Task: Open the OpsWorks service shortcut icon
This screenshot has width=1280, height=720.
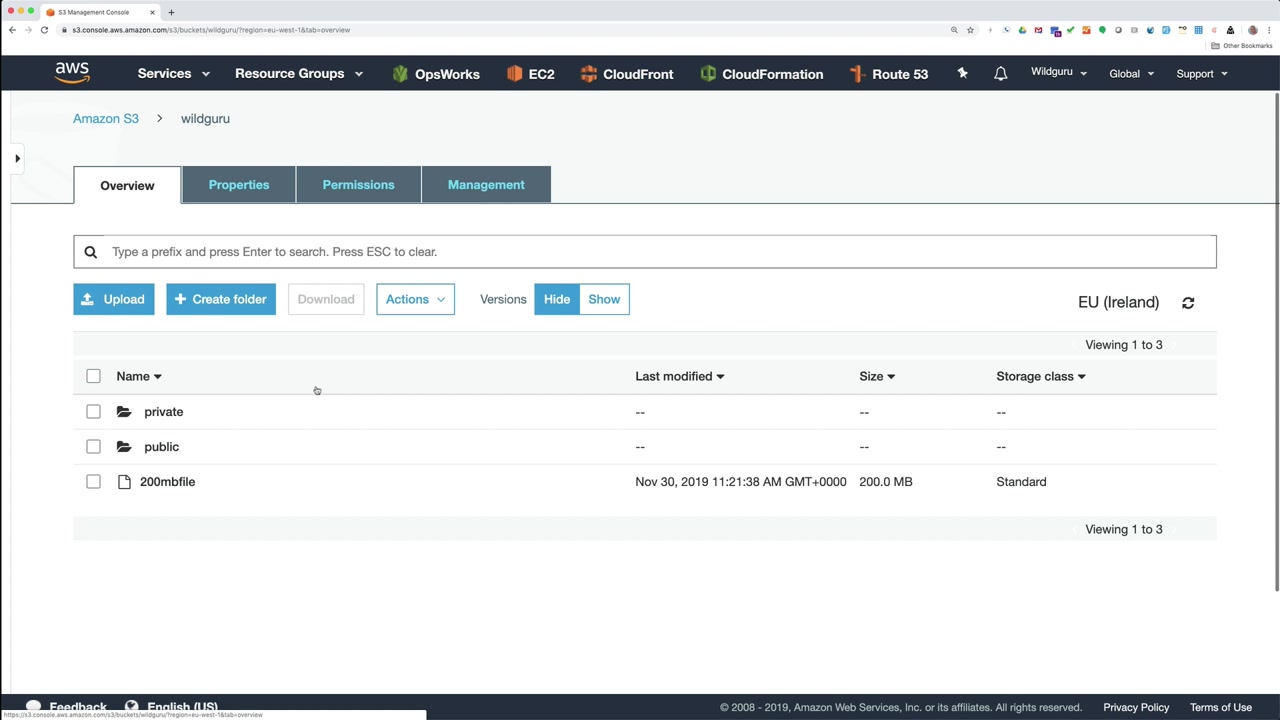Action: (400, 74)
